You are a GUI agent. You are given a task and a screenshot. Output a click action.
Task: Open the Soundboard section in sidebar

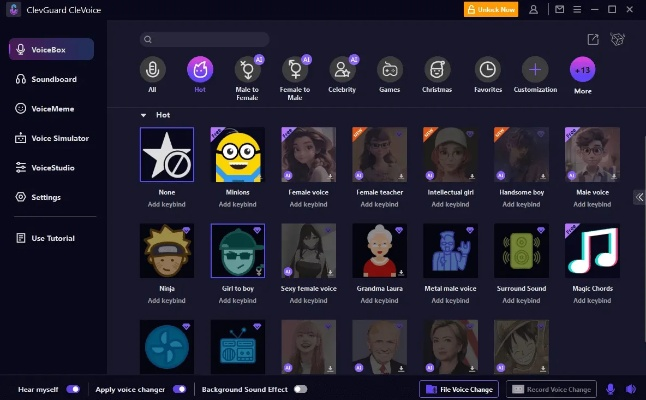53,79
